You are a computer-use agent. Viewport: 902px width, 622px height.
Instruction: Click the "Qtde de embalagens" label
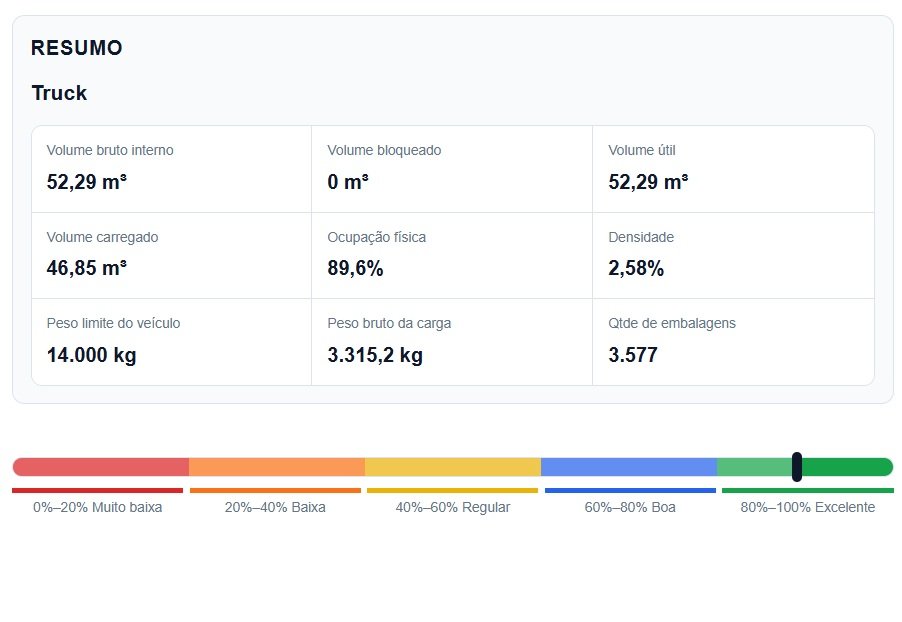[x=672, y=323]
